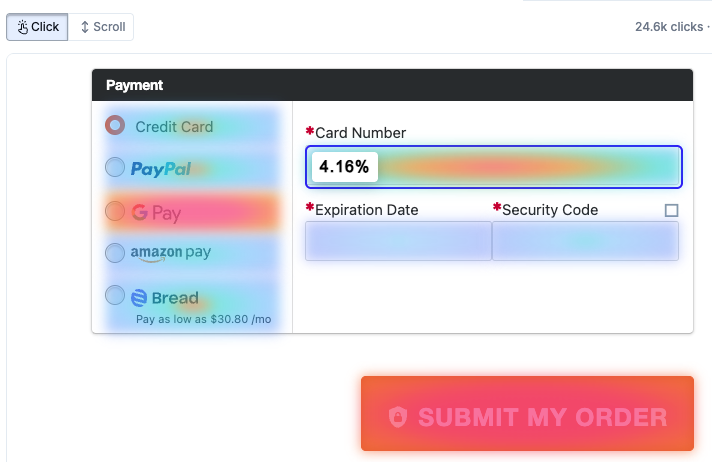The width and height of the screenshot is (712, 462).
Task: Select PayPal radio button
Action: [115, 167]
